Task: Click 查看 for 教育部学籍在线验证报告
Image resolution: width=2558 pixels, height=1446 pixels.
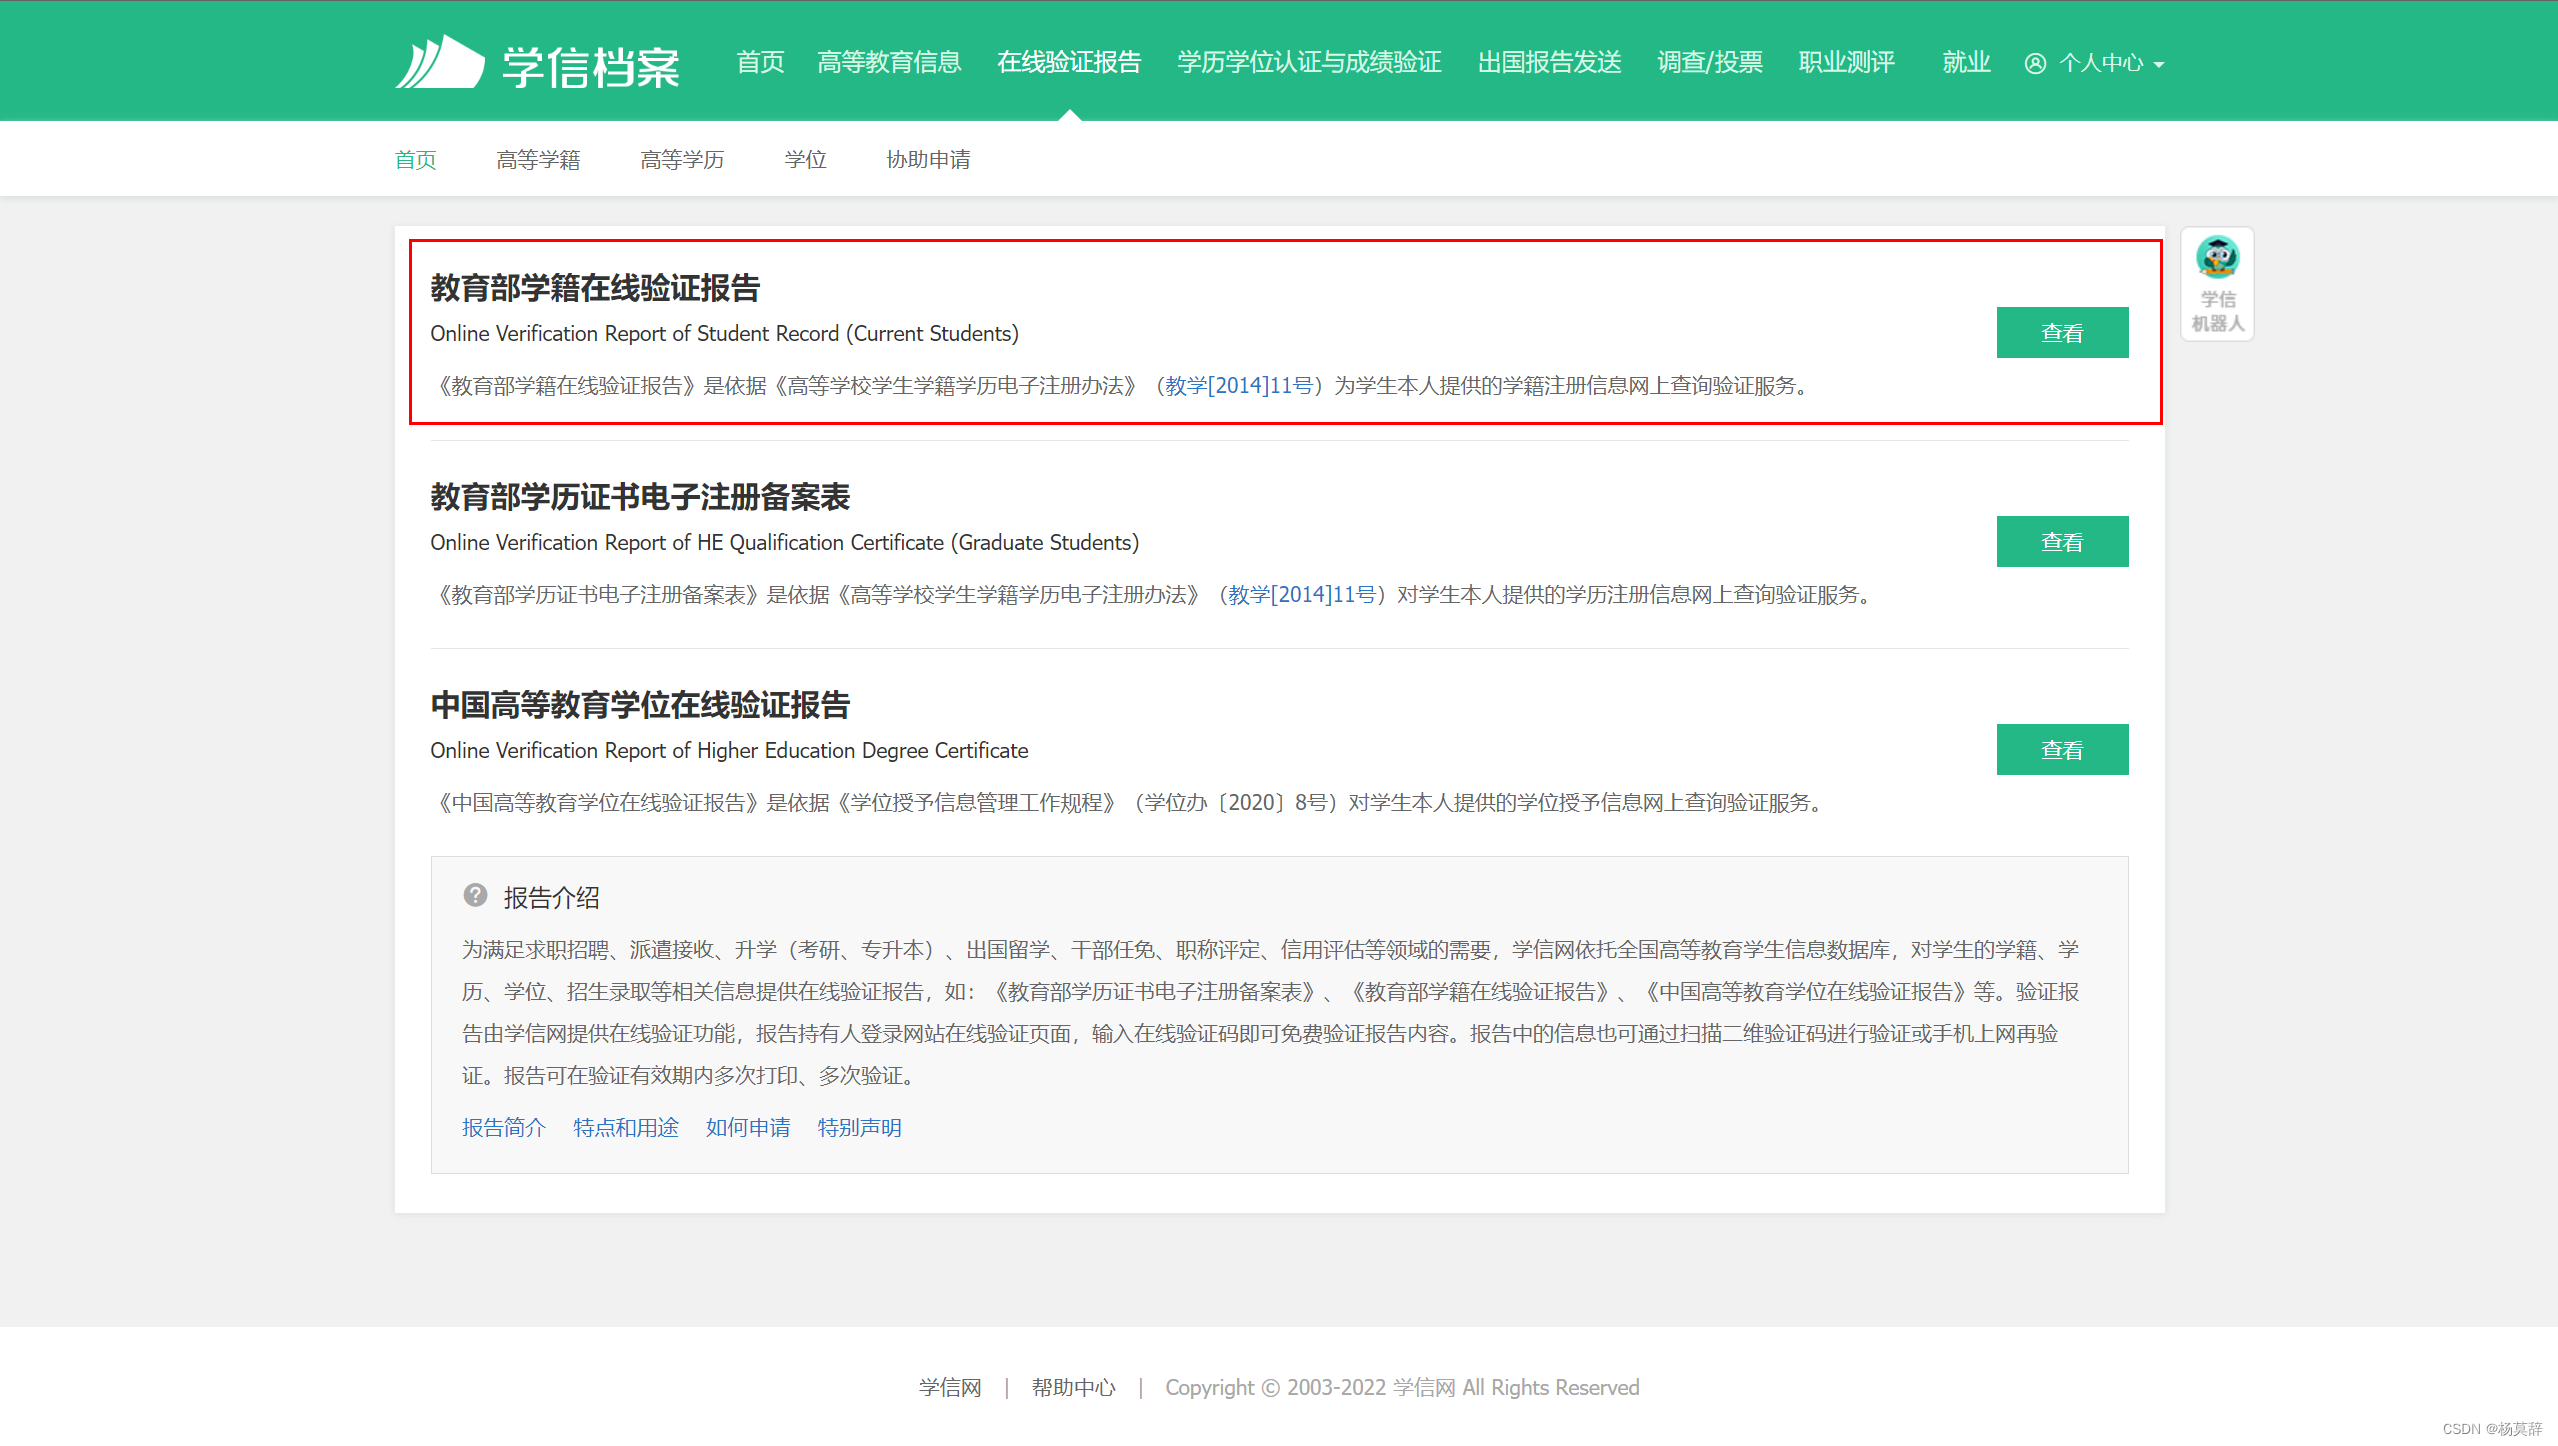Action: pos(2062,333)
